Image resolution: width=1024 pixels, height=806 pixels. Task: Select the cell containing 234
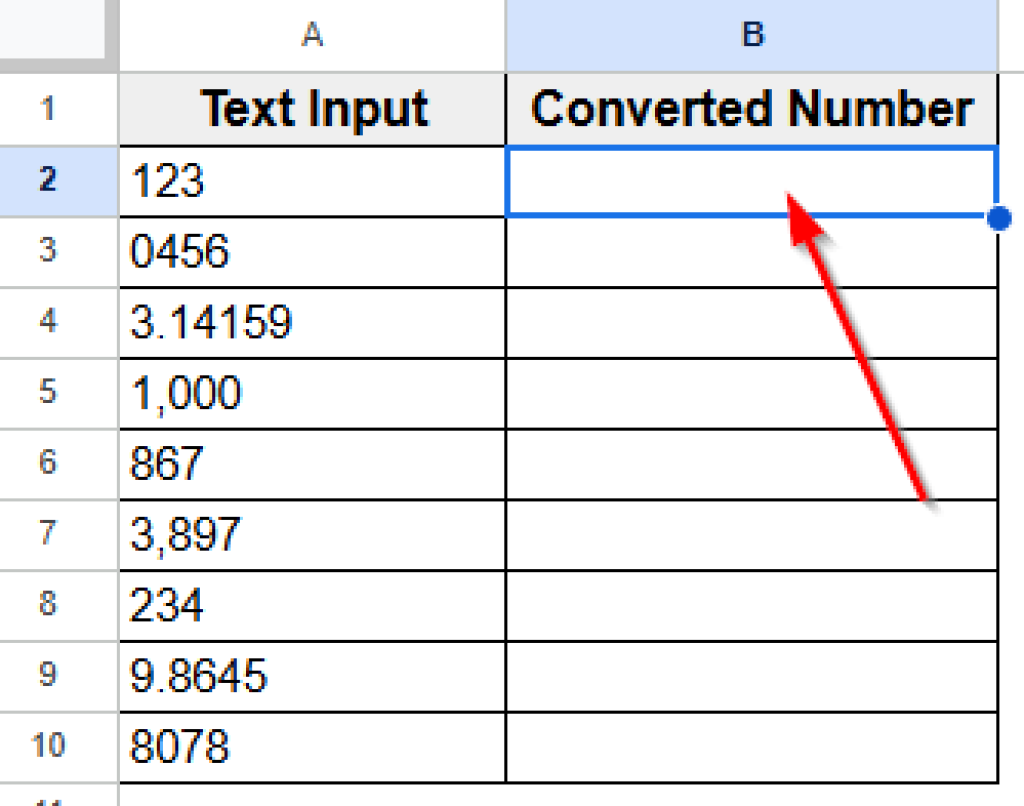[310, 604]
